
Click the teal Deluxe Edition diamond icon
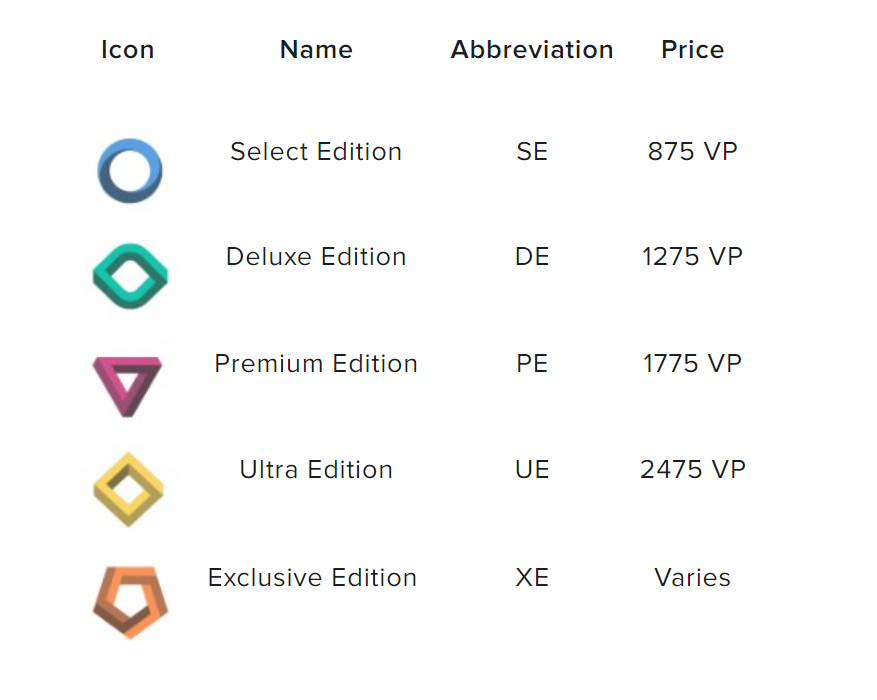click(x=130, y=276)
